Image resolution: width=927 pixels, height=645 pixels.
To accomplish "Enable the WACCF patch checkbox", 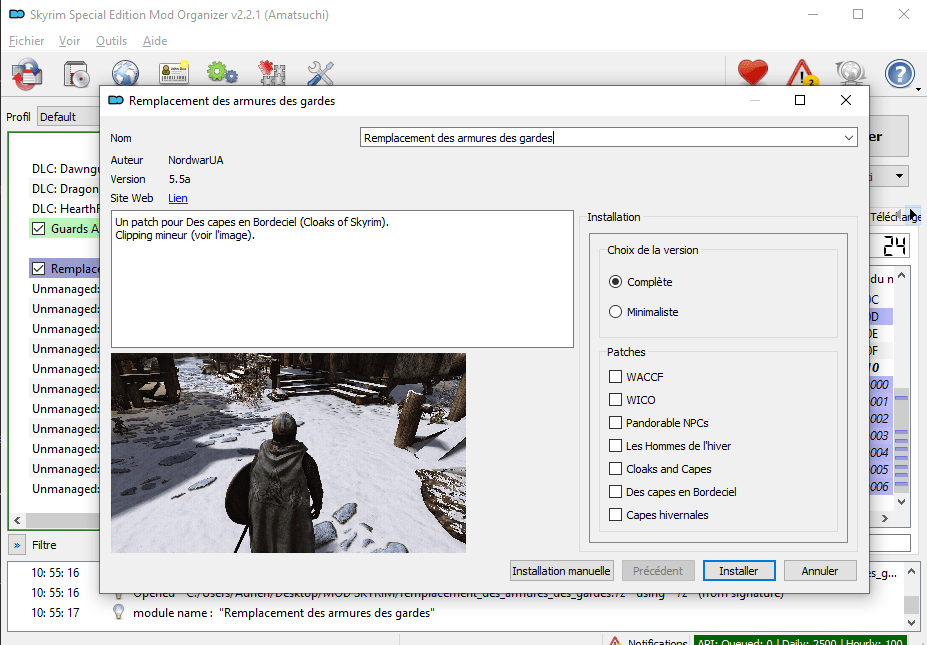I will pos(615,377).
